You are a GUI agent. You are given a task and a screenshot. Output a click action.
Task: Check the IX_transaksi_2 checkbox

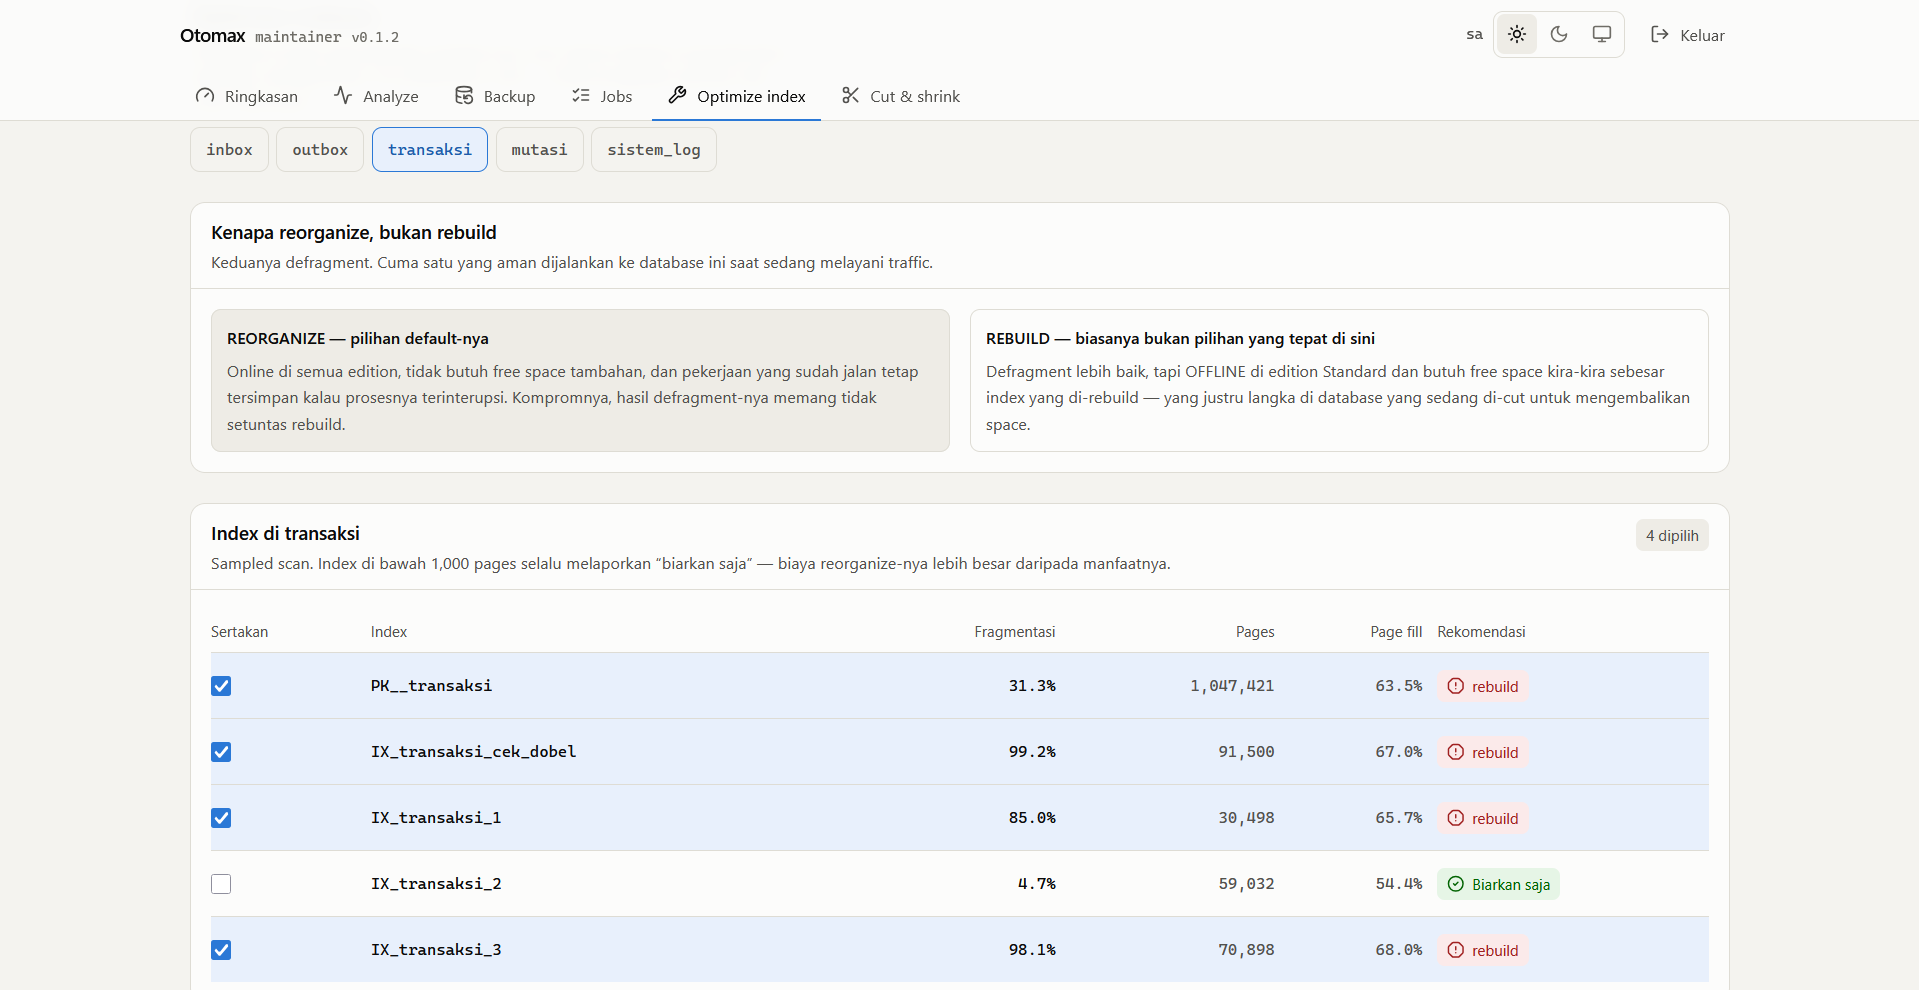click(221, 884)
